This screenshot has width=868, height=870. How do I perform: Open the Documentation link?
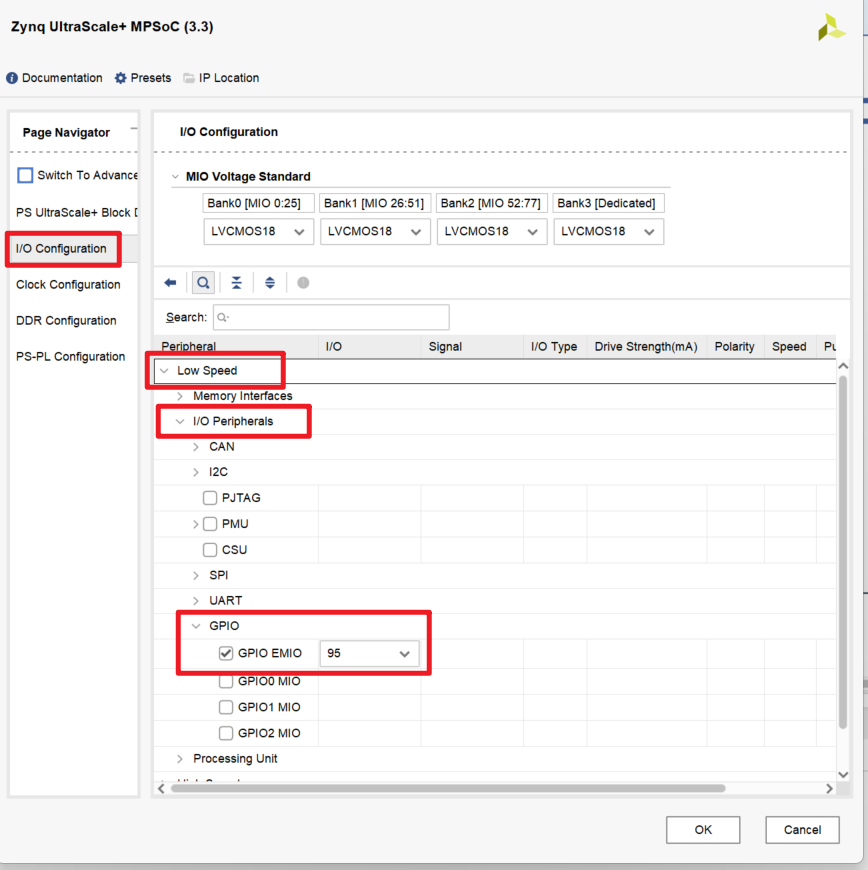pos(62,78)
